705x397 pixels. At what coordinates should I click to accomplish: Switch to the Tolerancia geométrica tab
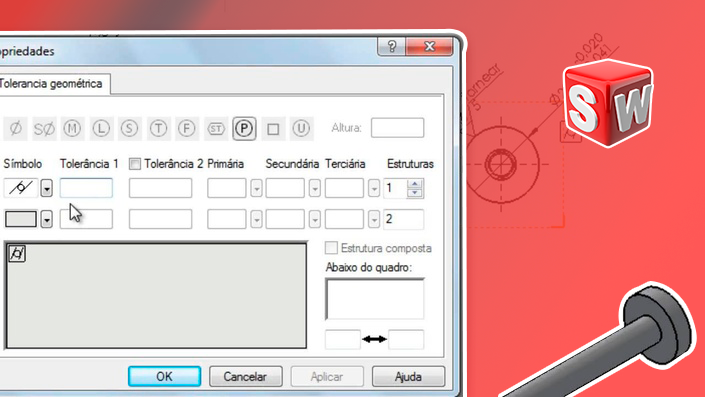click(52, 84)
